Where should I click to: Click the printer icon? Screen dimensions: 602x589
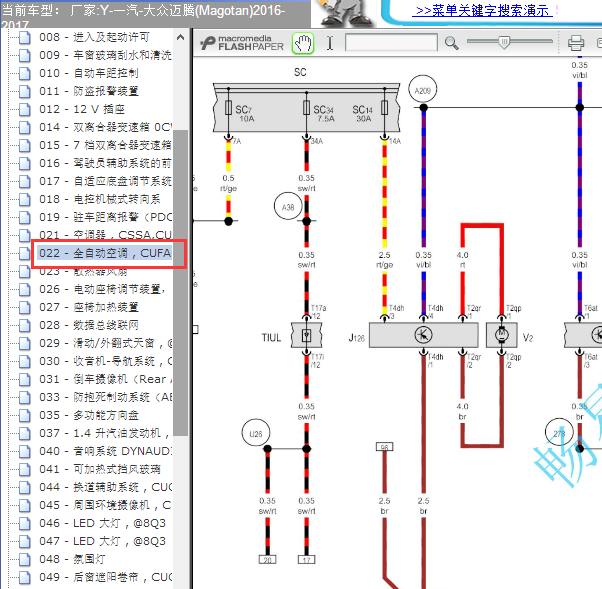pos(576,43)
